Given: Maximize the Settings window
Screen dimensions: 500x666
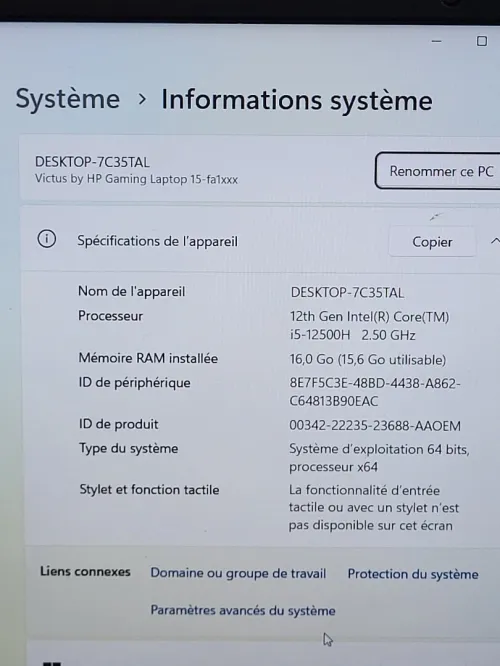Looking at the screenshot, I should (x=482, y=41).
